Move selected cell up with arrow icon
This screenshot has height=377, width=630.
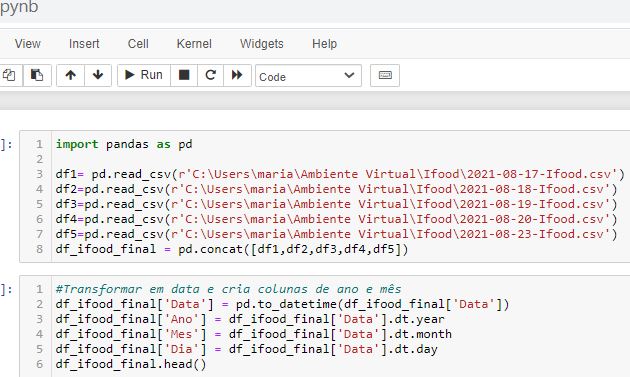(71, 75)
